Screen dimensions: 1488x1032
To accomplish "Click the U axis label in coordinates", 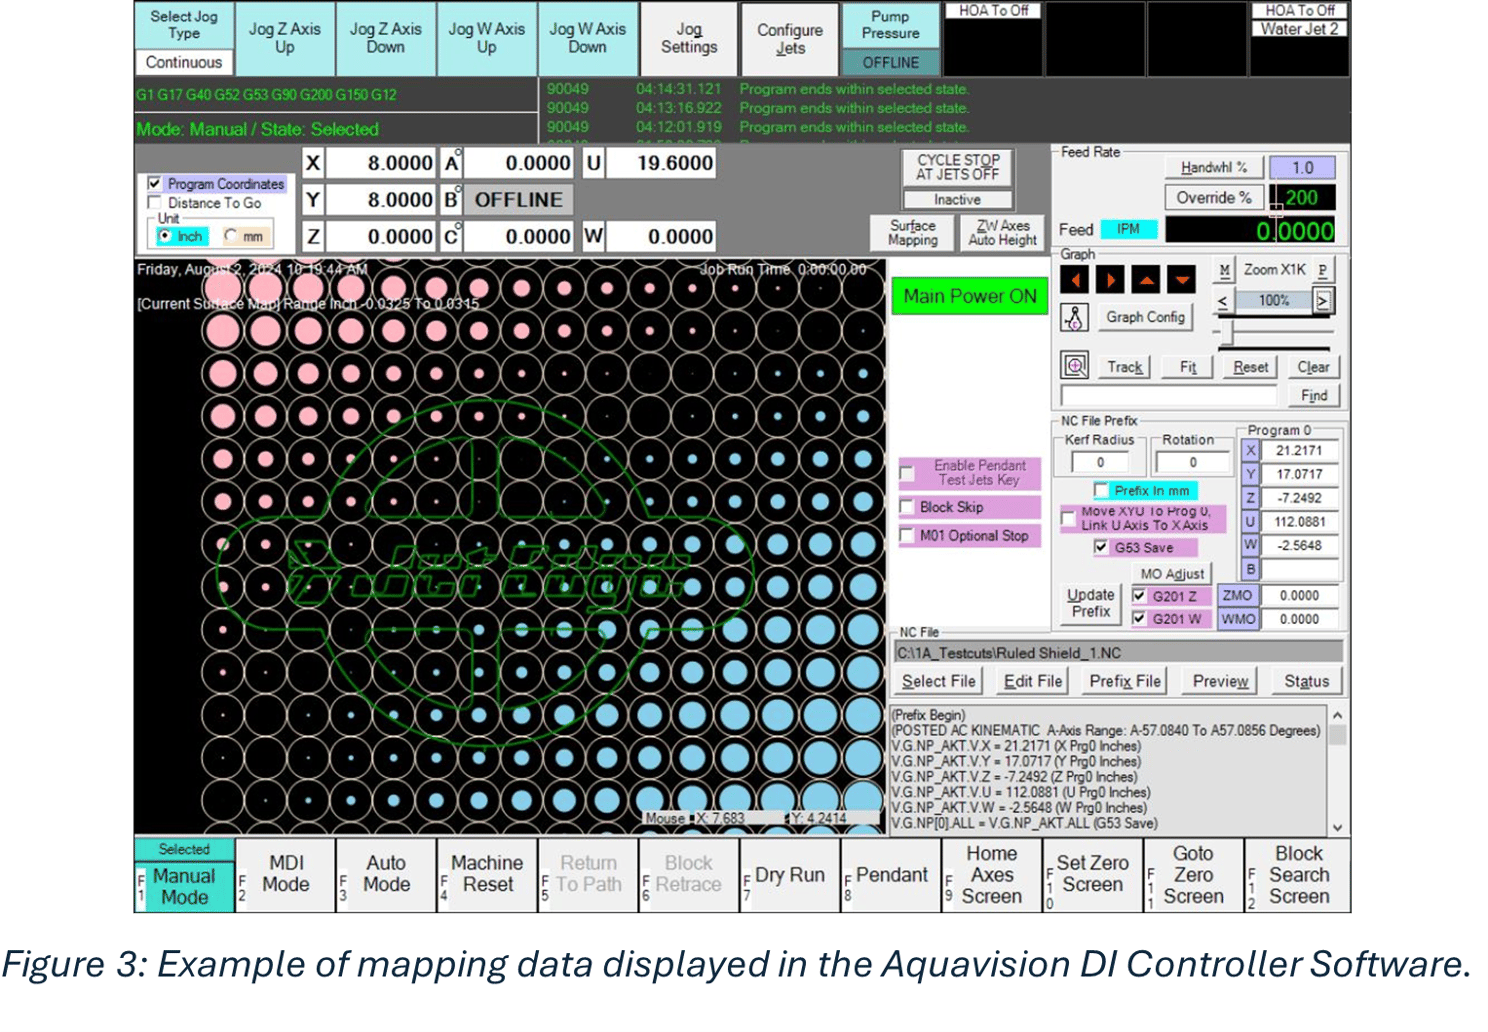I will pos(594,163).
